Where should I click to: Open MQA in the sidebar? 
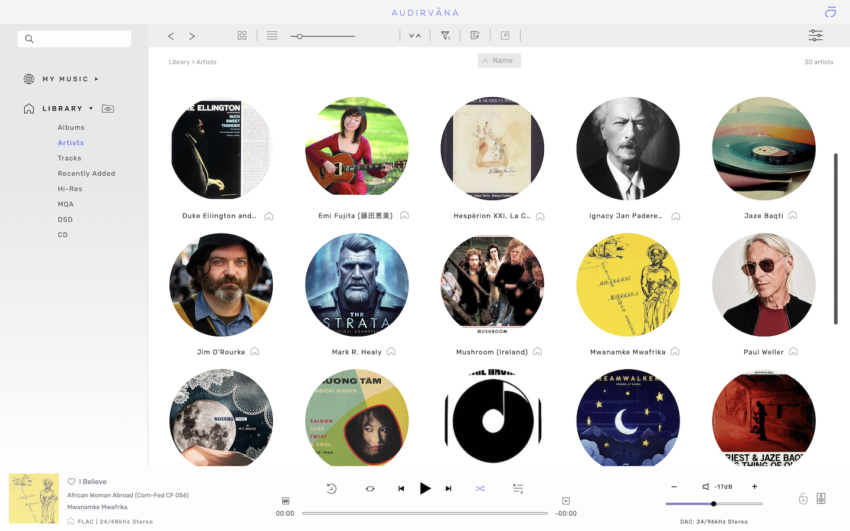(x=66, y=204)
